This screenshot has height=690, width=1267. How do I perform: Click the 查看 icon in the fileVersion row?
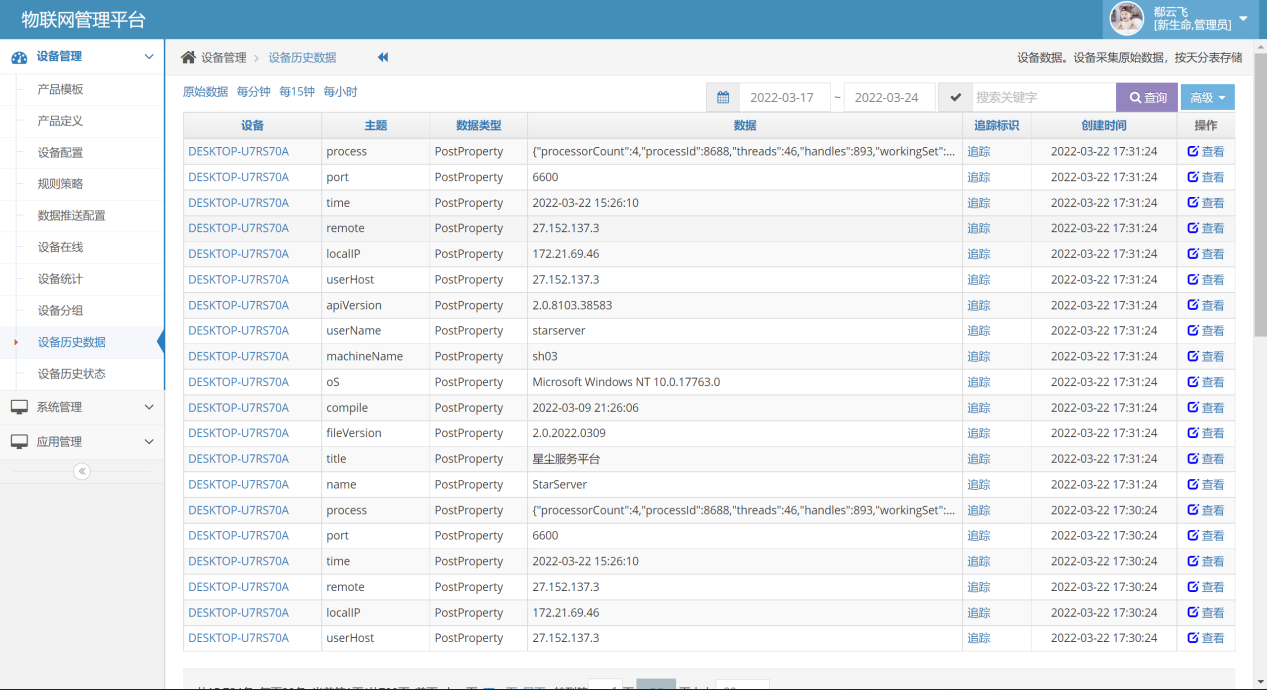point(1192,433)
